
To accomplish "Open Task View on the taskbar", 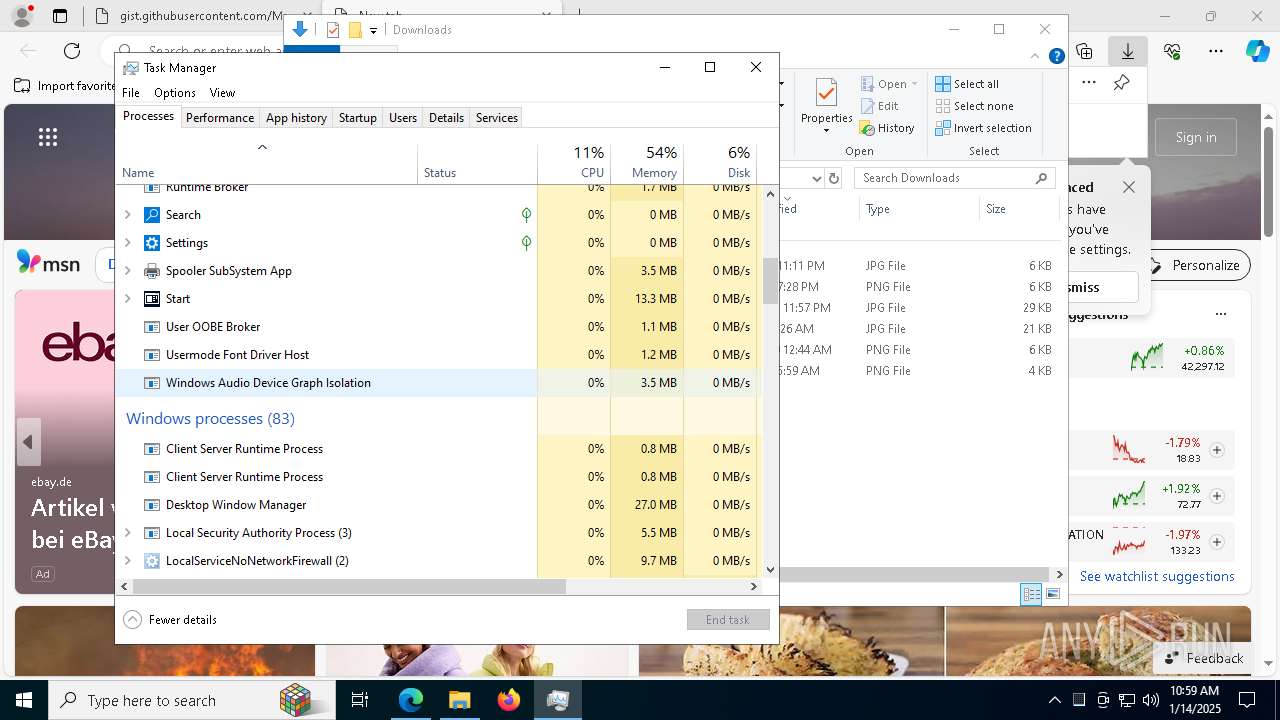I will click(360, 700).
